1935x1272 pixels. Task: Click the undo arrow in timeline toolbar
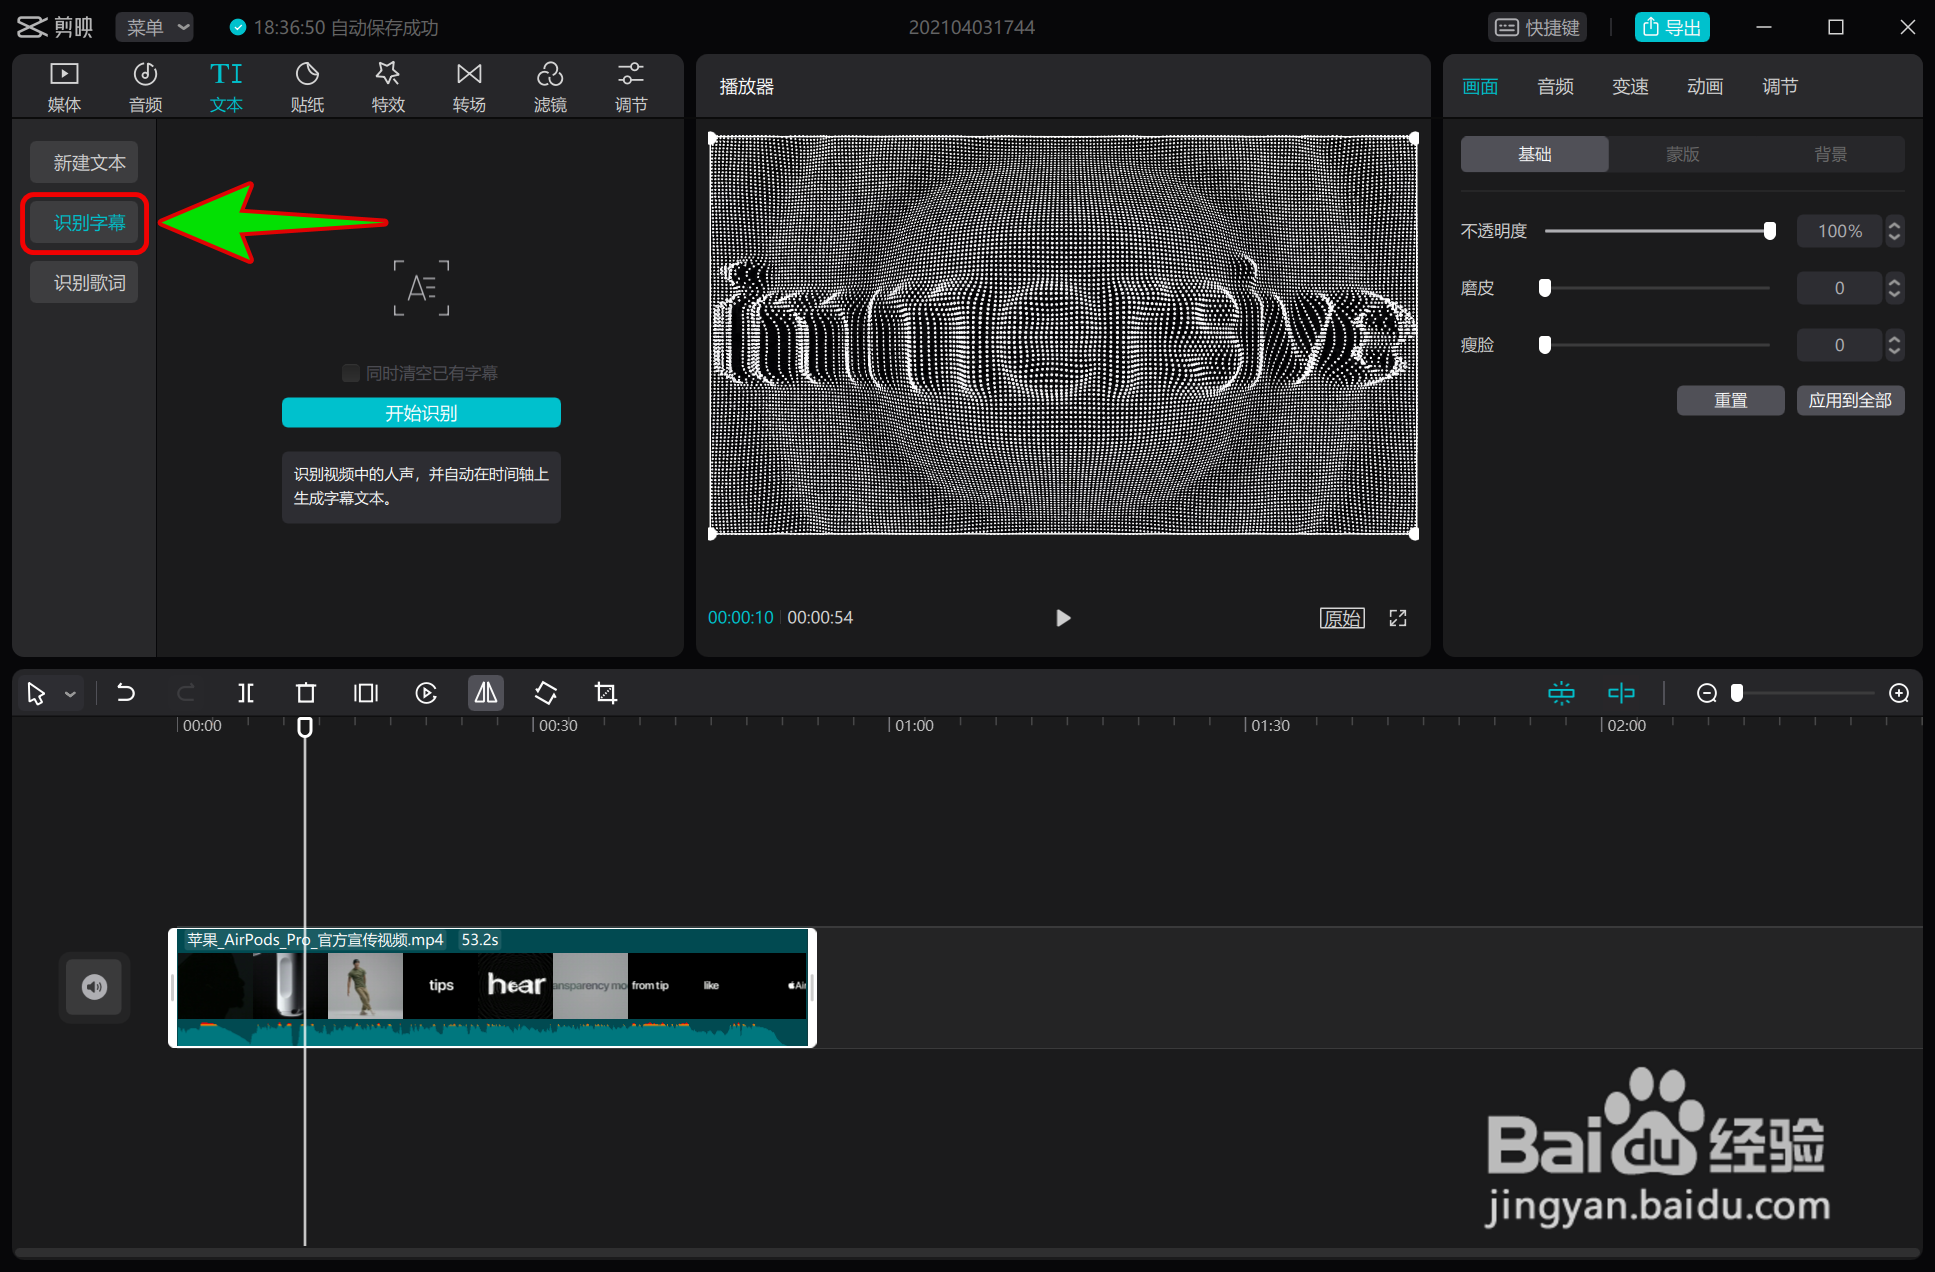click(x=126, y=693)
